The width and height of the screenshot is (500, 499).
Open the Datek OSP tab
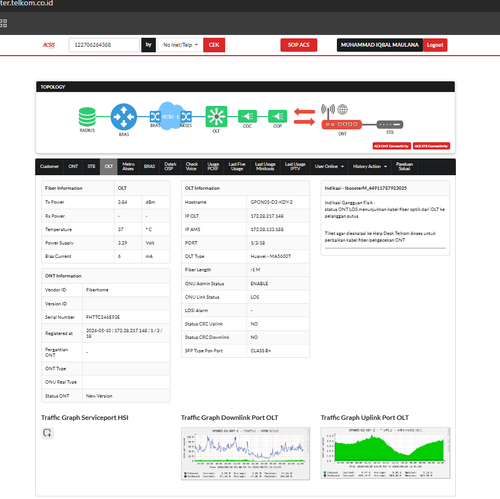tap(170, 166)
